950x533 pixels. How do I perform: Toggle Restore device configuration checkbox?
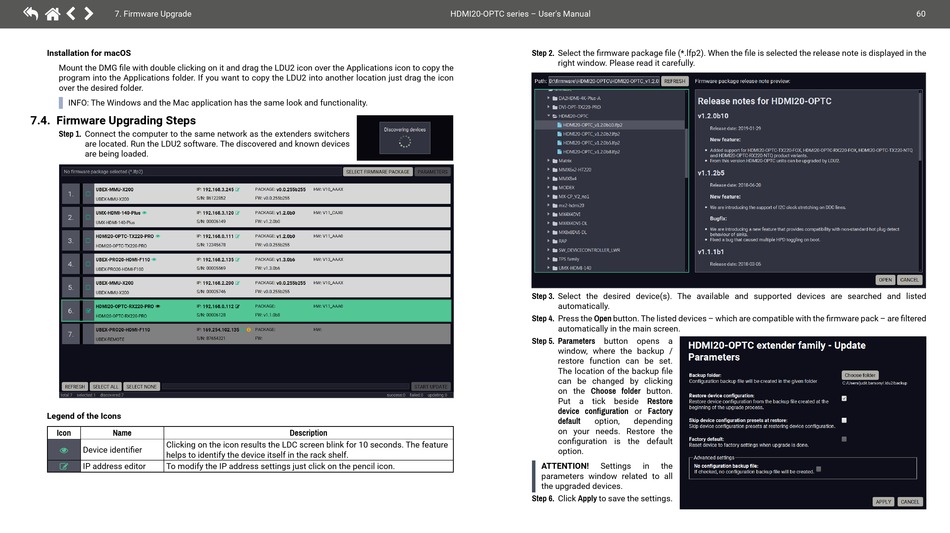click(x=844, y=399)
